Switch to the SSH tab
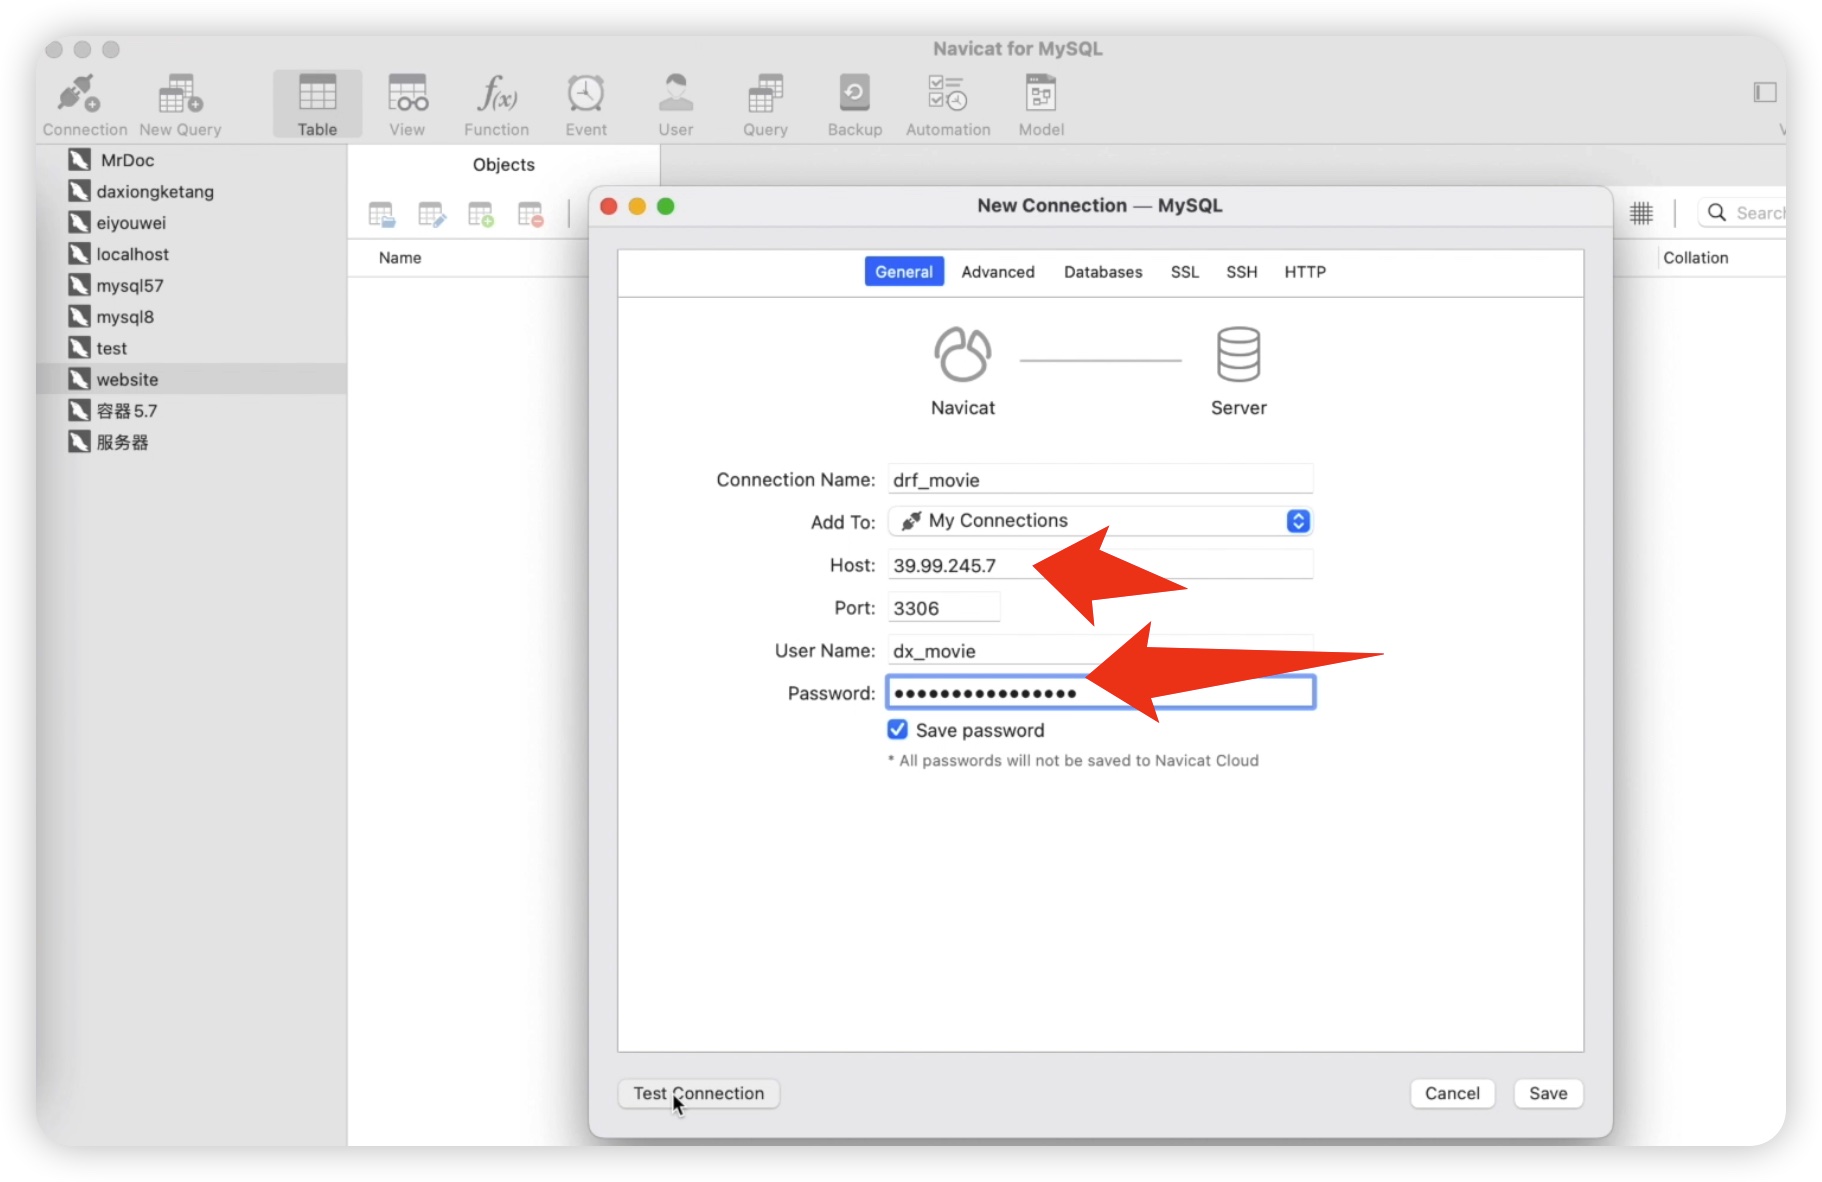Image resolution: width=1822 pixels, height=1182 pixels. (1242, 272)
